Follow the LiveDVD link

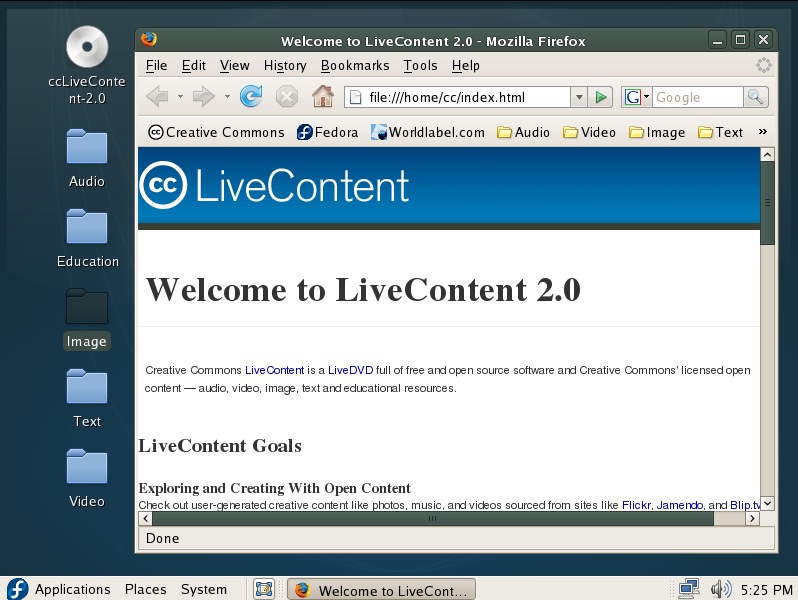350,370
